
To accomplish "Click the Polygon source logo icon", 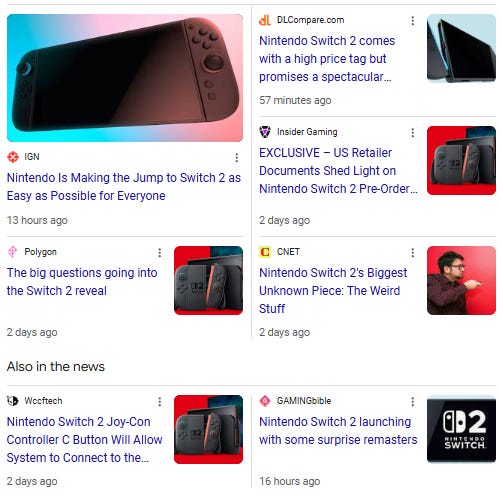I will (x=13, y=252).
